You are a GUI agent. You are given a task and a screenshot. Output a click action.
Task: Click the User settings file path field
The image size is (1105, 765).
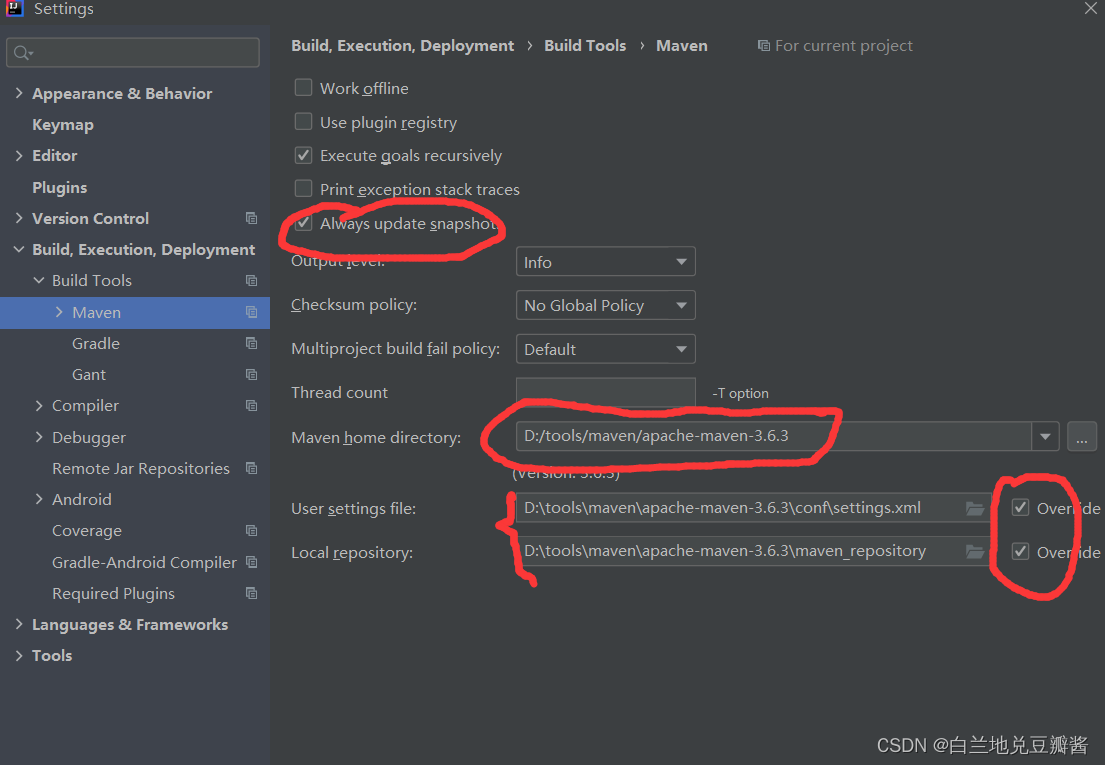click(x=753, y=508)
